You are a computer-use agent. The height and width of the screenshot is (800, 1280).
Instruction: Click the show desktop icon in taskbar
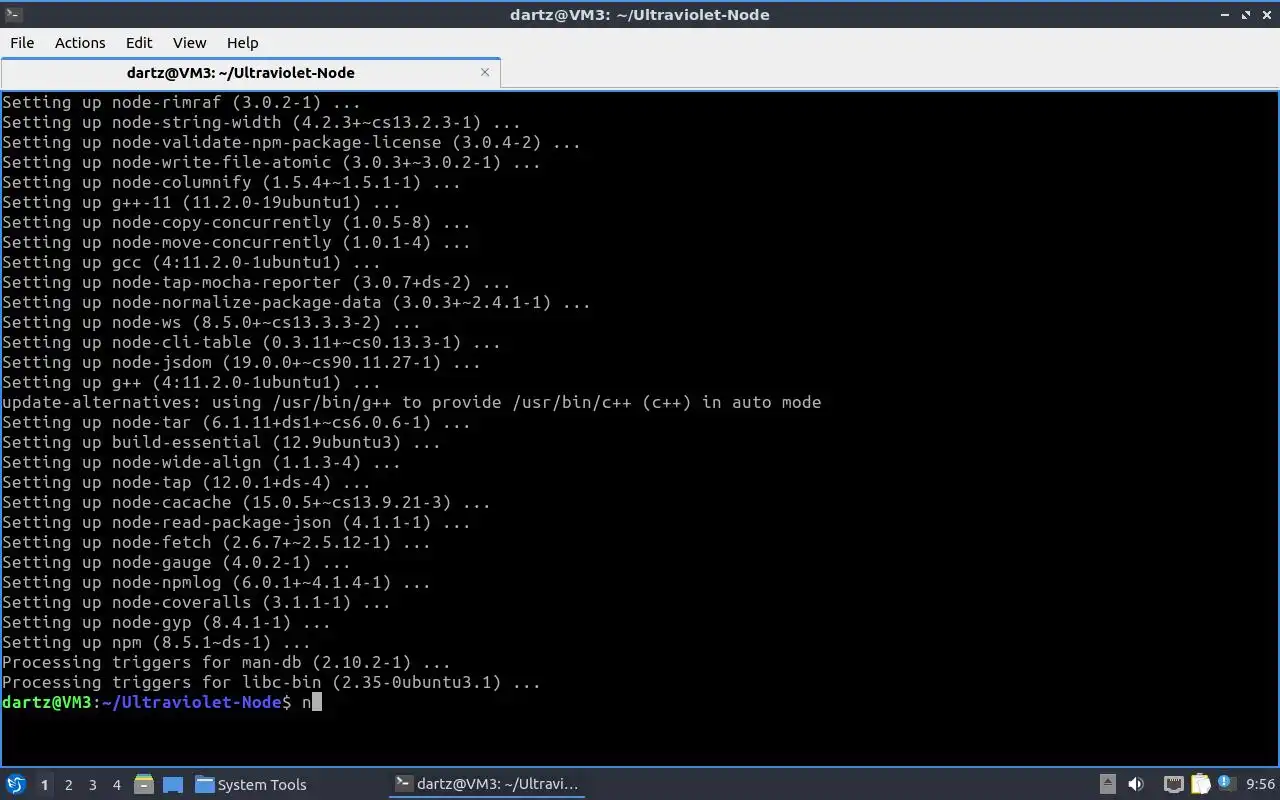[172, 784]
